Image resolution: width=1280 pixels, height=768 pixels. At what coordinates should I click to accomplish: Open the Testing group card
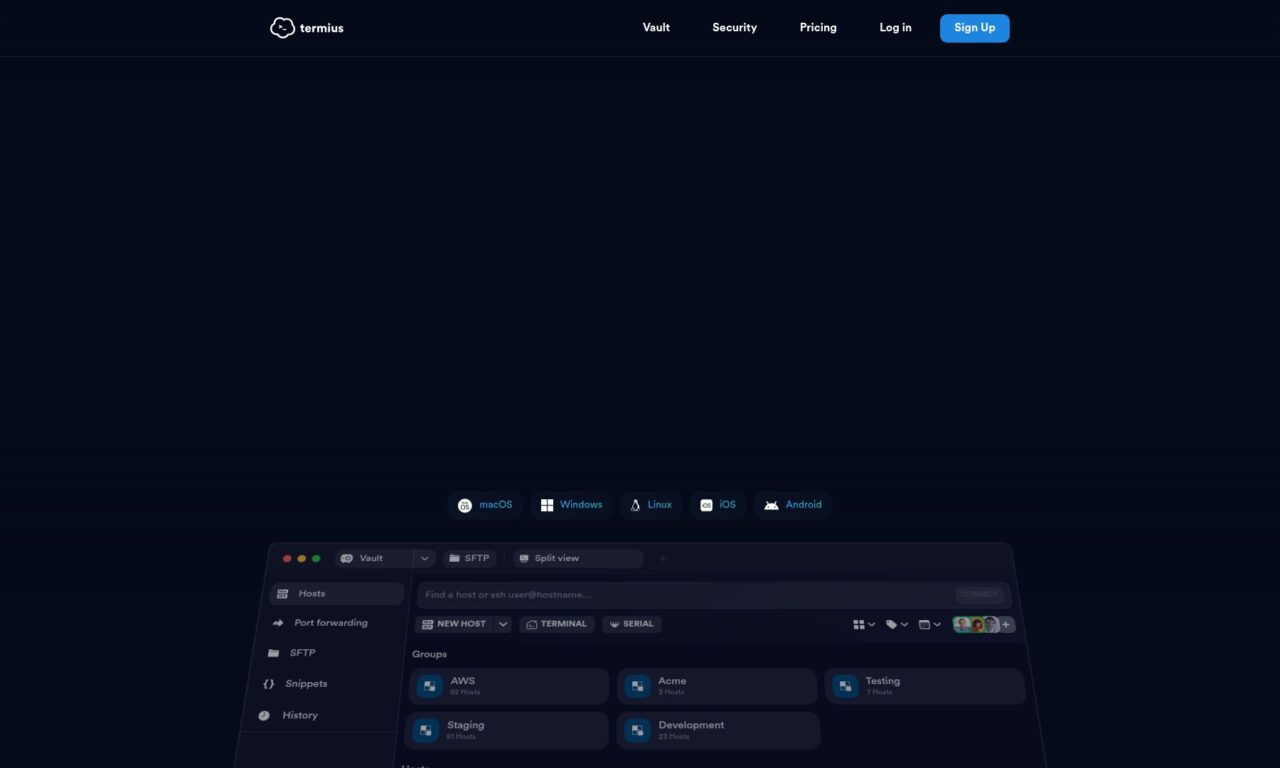tap(925, 687)
